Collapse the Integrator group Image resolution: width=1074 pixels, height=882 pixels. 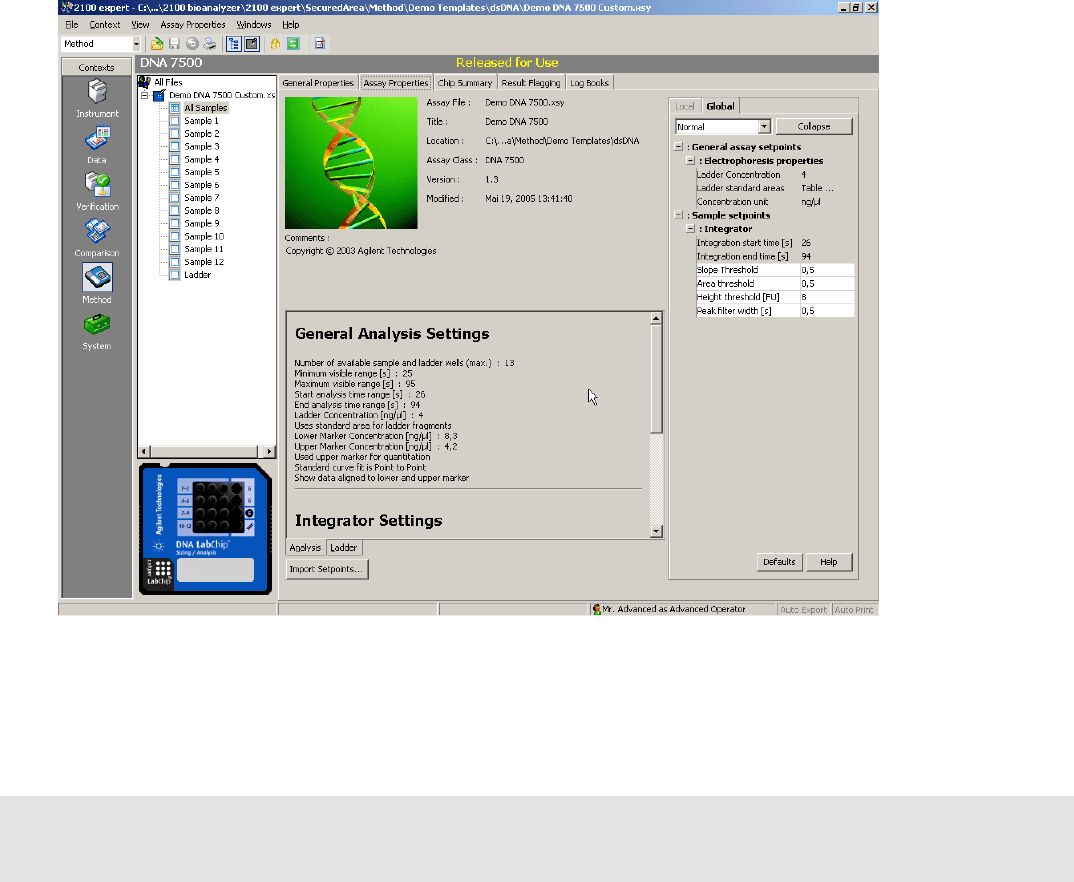pyautogui.click(x=690, y=229)
